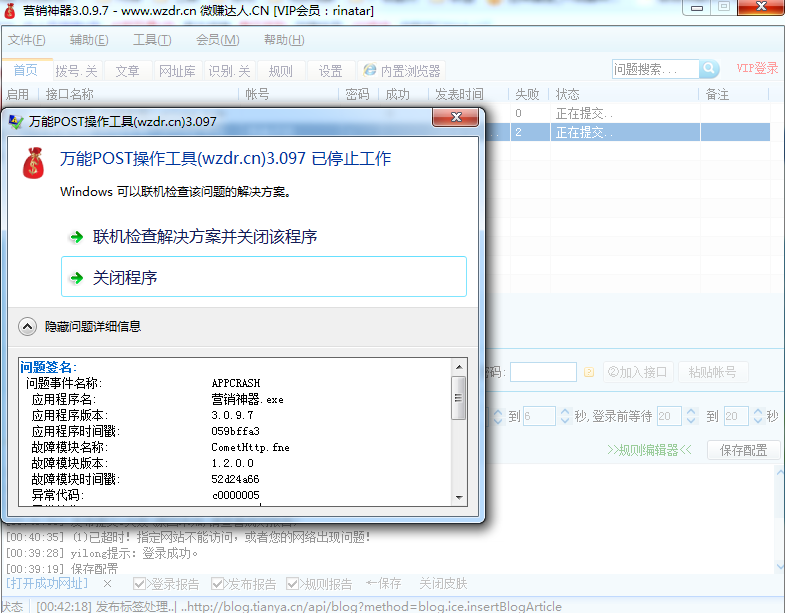This screenshot has height=613, width=785.
Task: Click the 备注 column header
Action: (717, 94)
